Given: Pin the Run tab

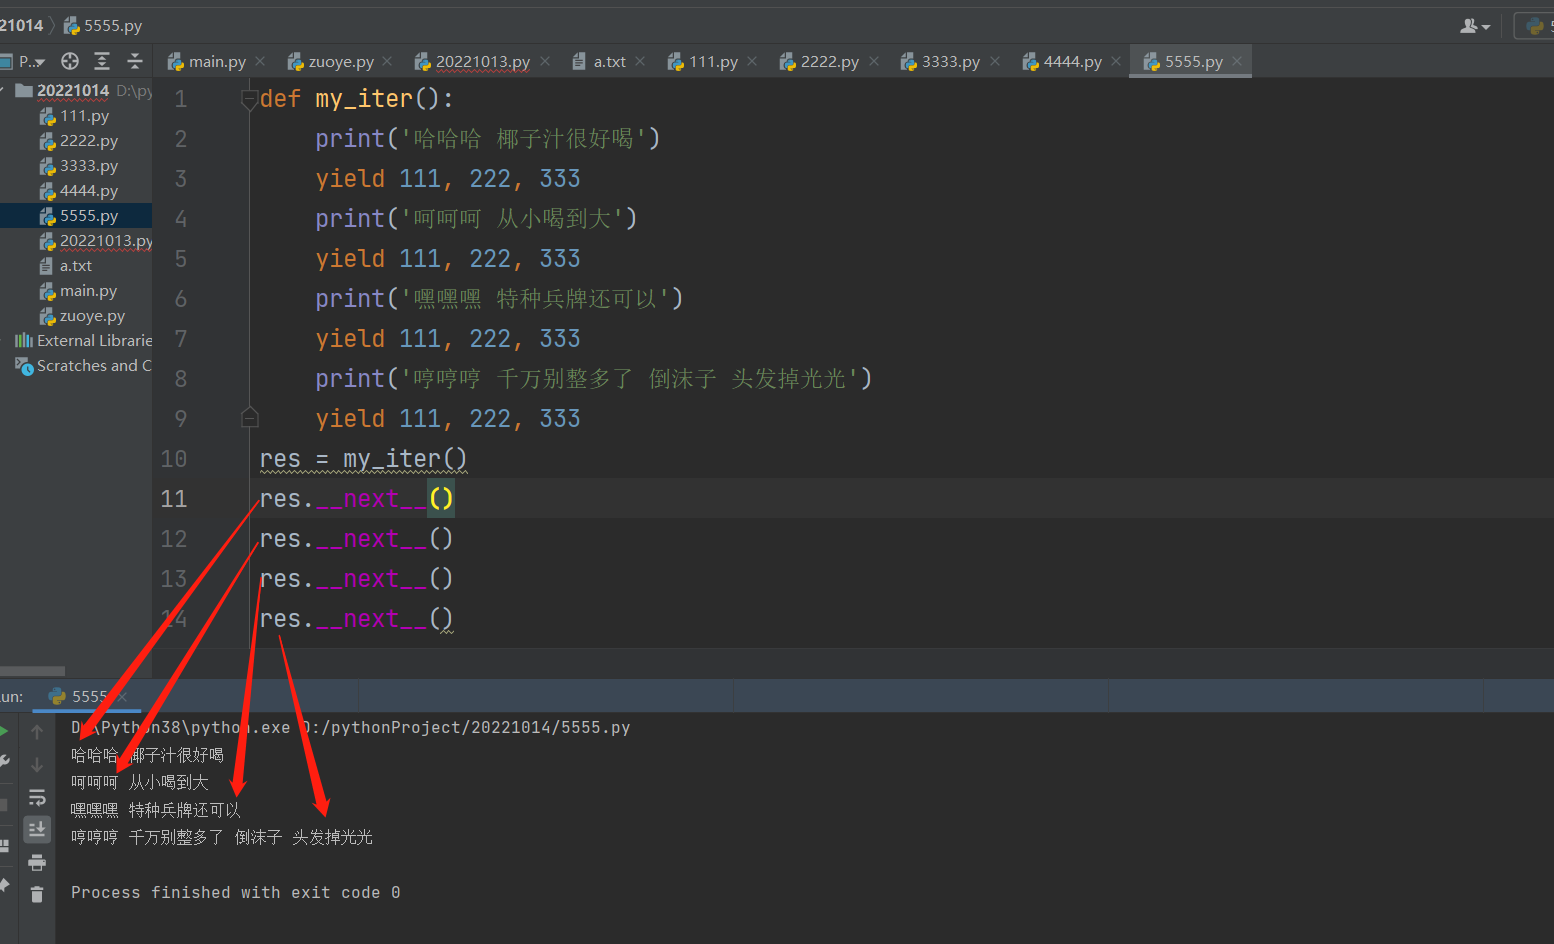Looking at the screenshot, I should click(4, 886).
